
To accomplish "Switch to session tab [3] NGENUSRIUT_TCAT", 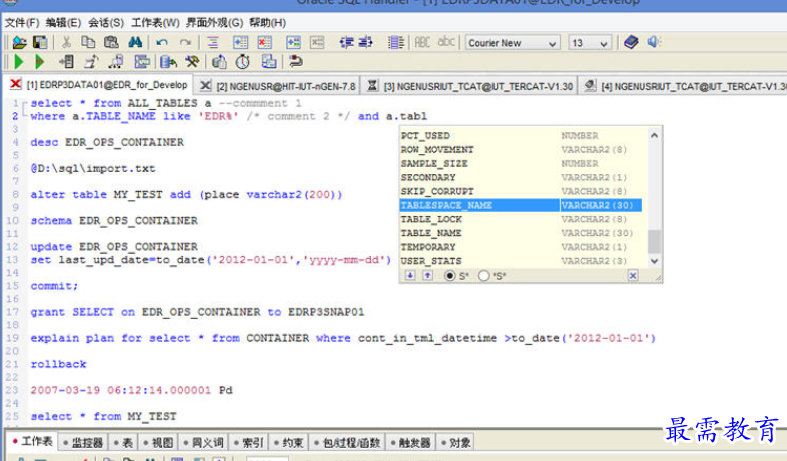I will click(x=469, y=86).
